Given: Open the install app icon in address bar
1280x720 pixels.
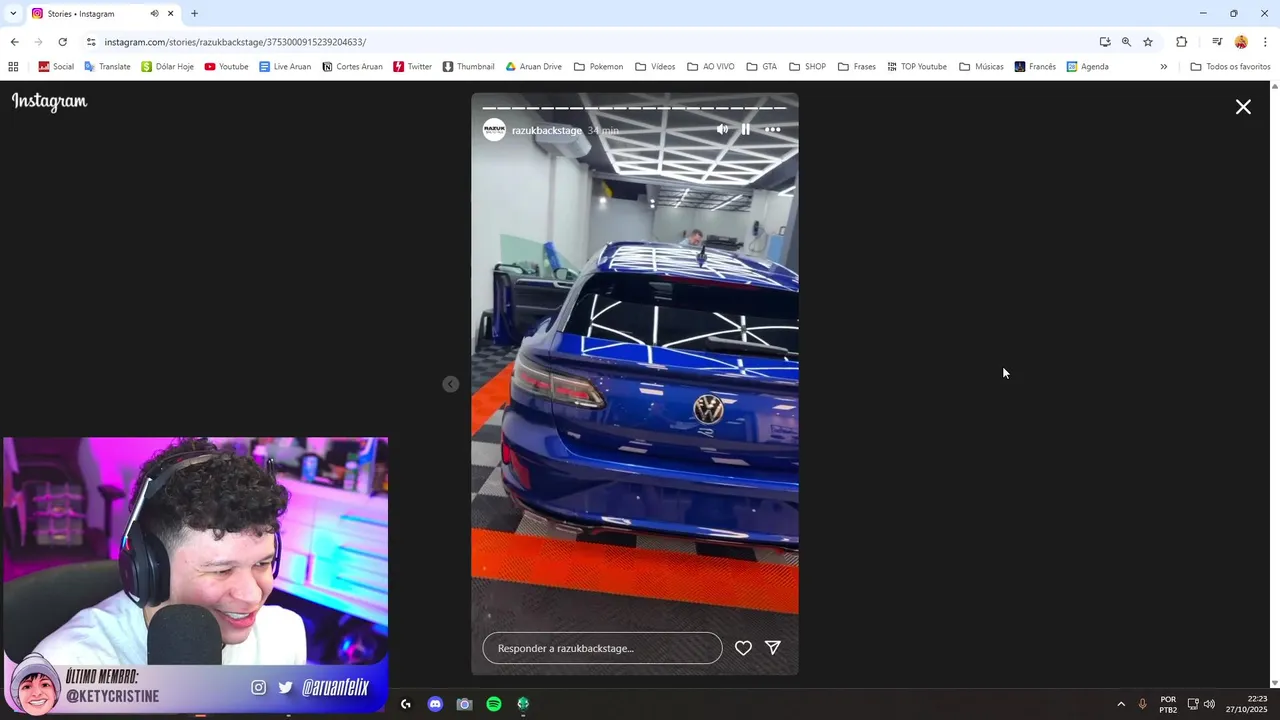Looking at the screenshot, I should pos(1105,42).
